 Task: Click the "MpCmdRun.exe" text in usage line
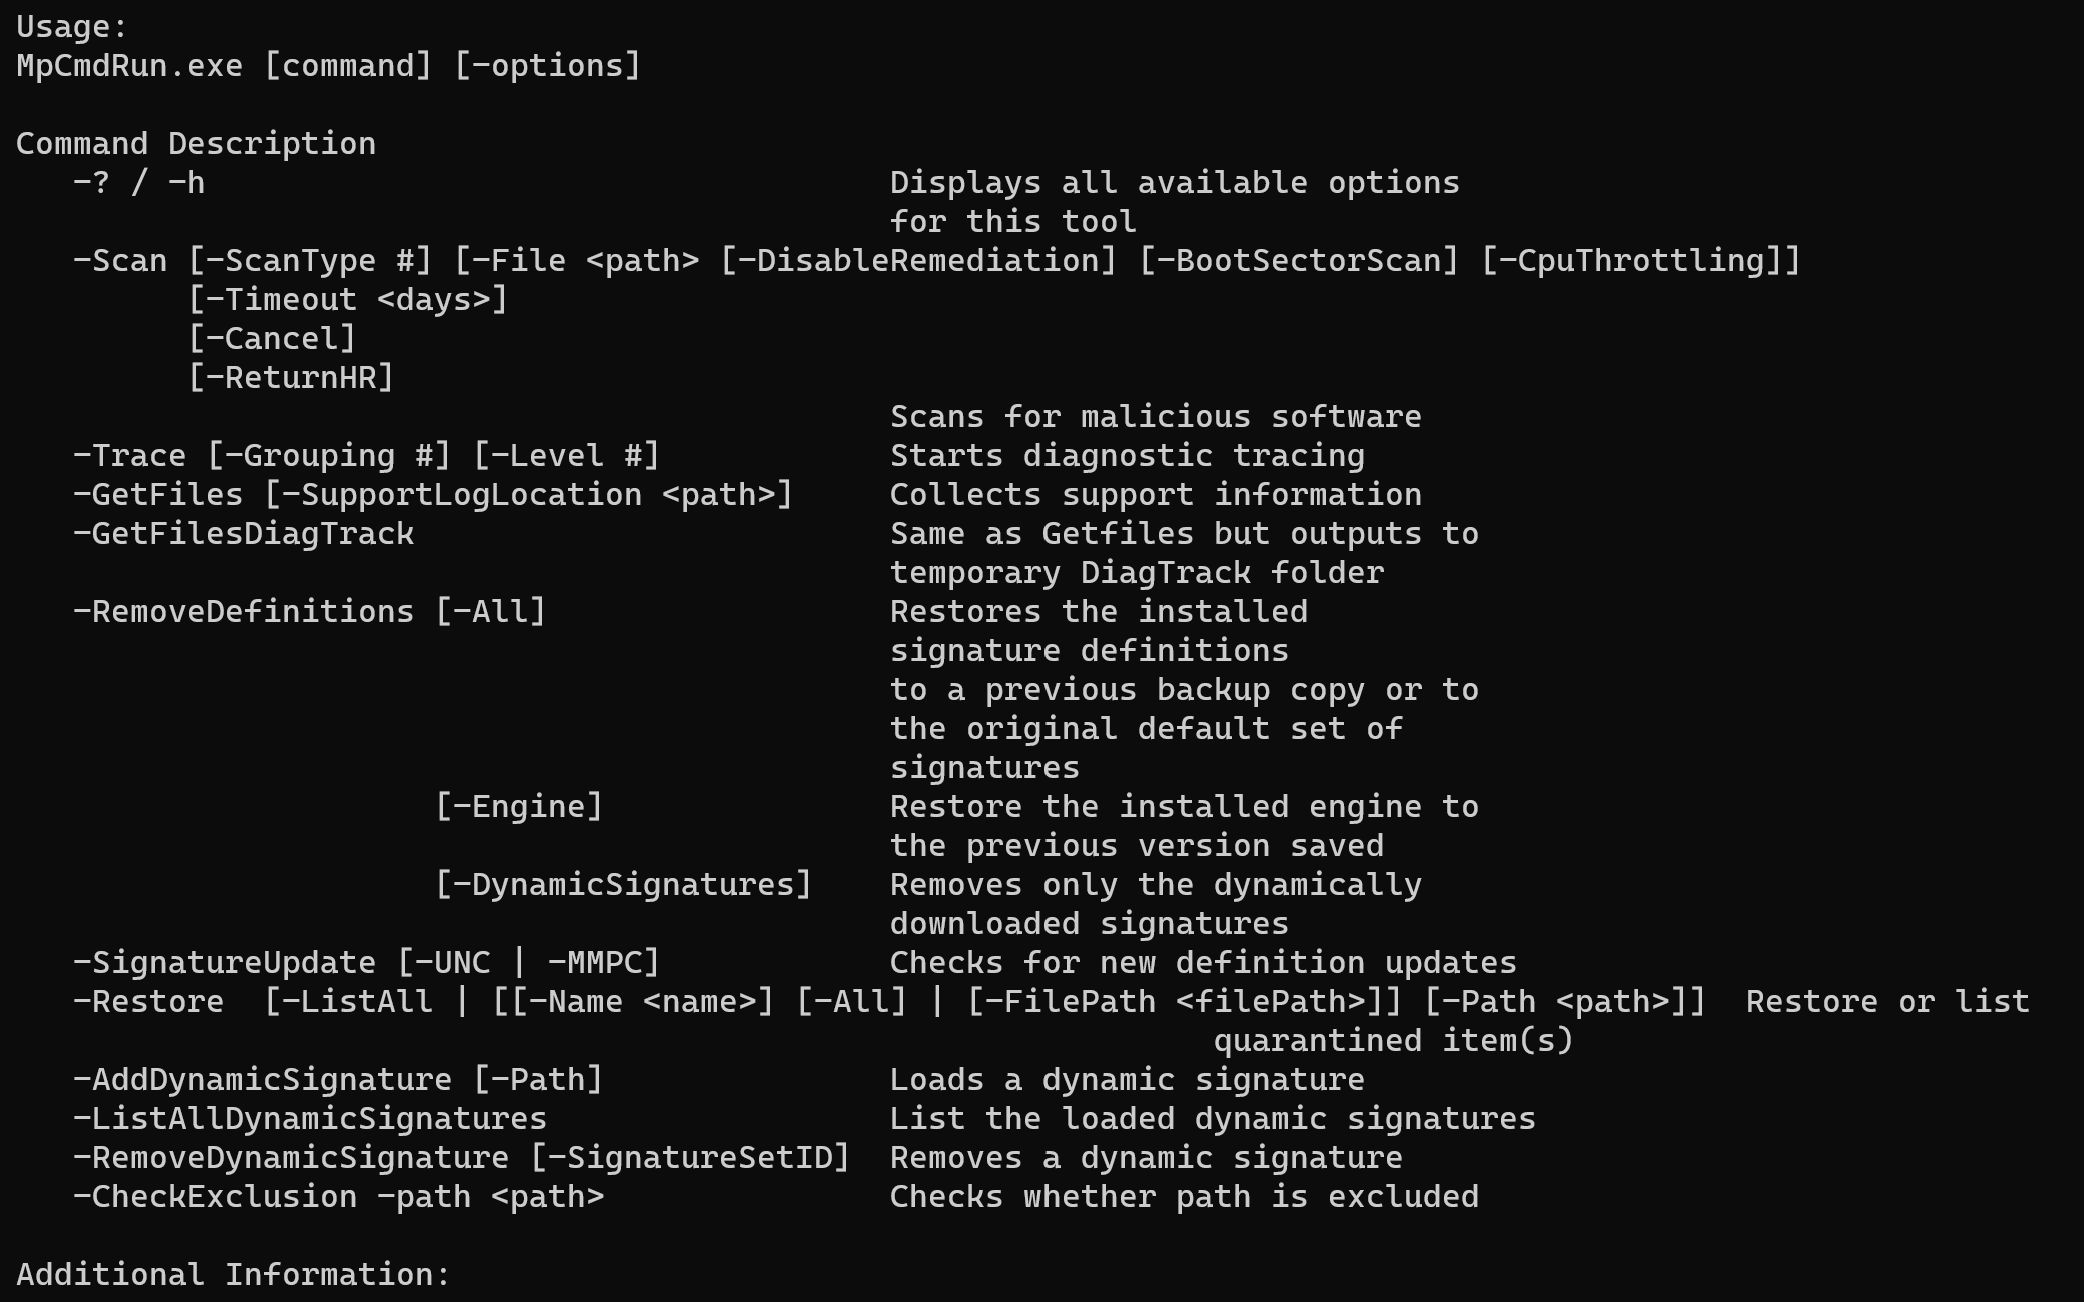click(x=129, y=66)
